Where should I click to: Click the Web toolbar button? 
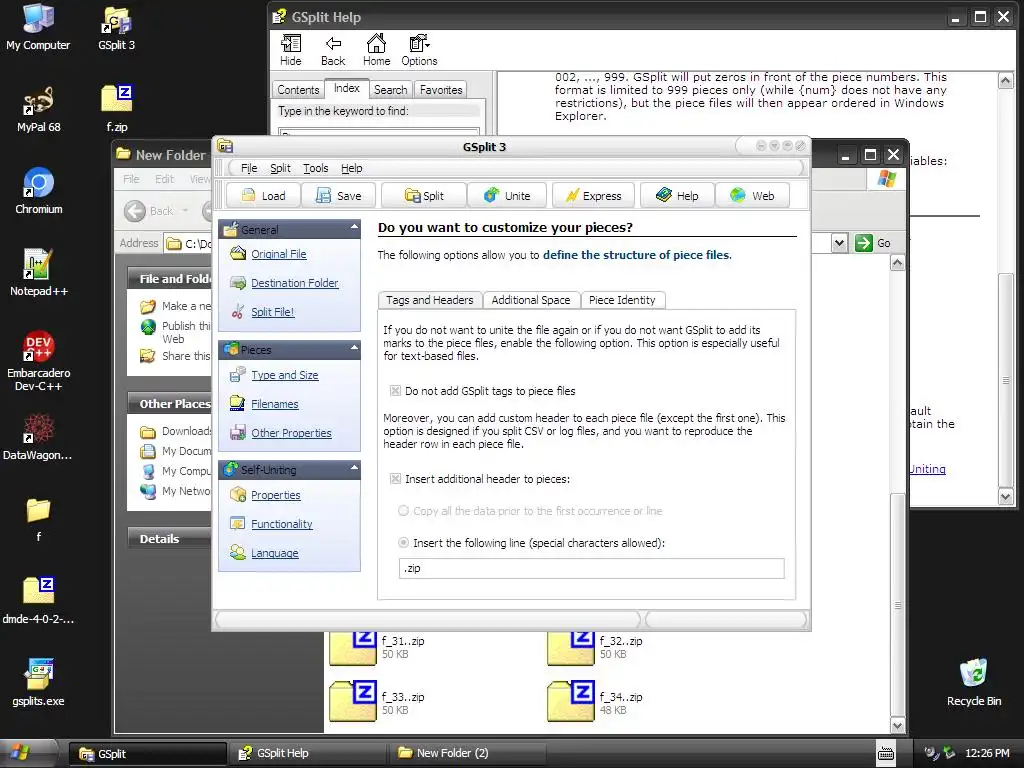(752, 196)
